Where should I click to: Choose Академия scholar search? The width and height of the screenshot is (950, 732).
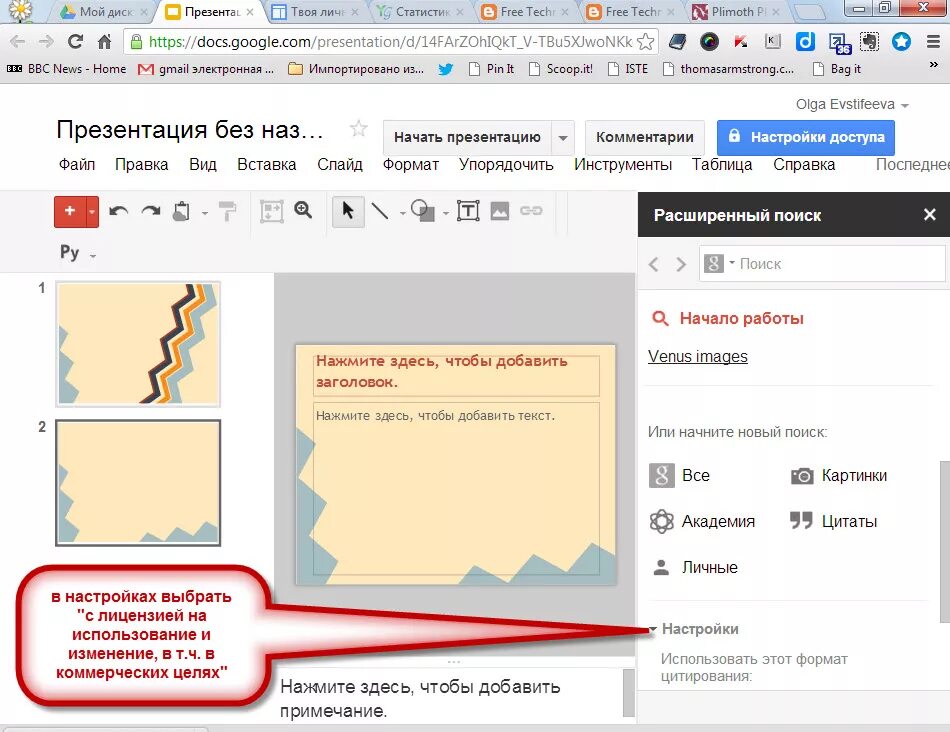[x=702, y=521]
